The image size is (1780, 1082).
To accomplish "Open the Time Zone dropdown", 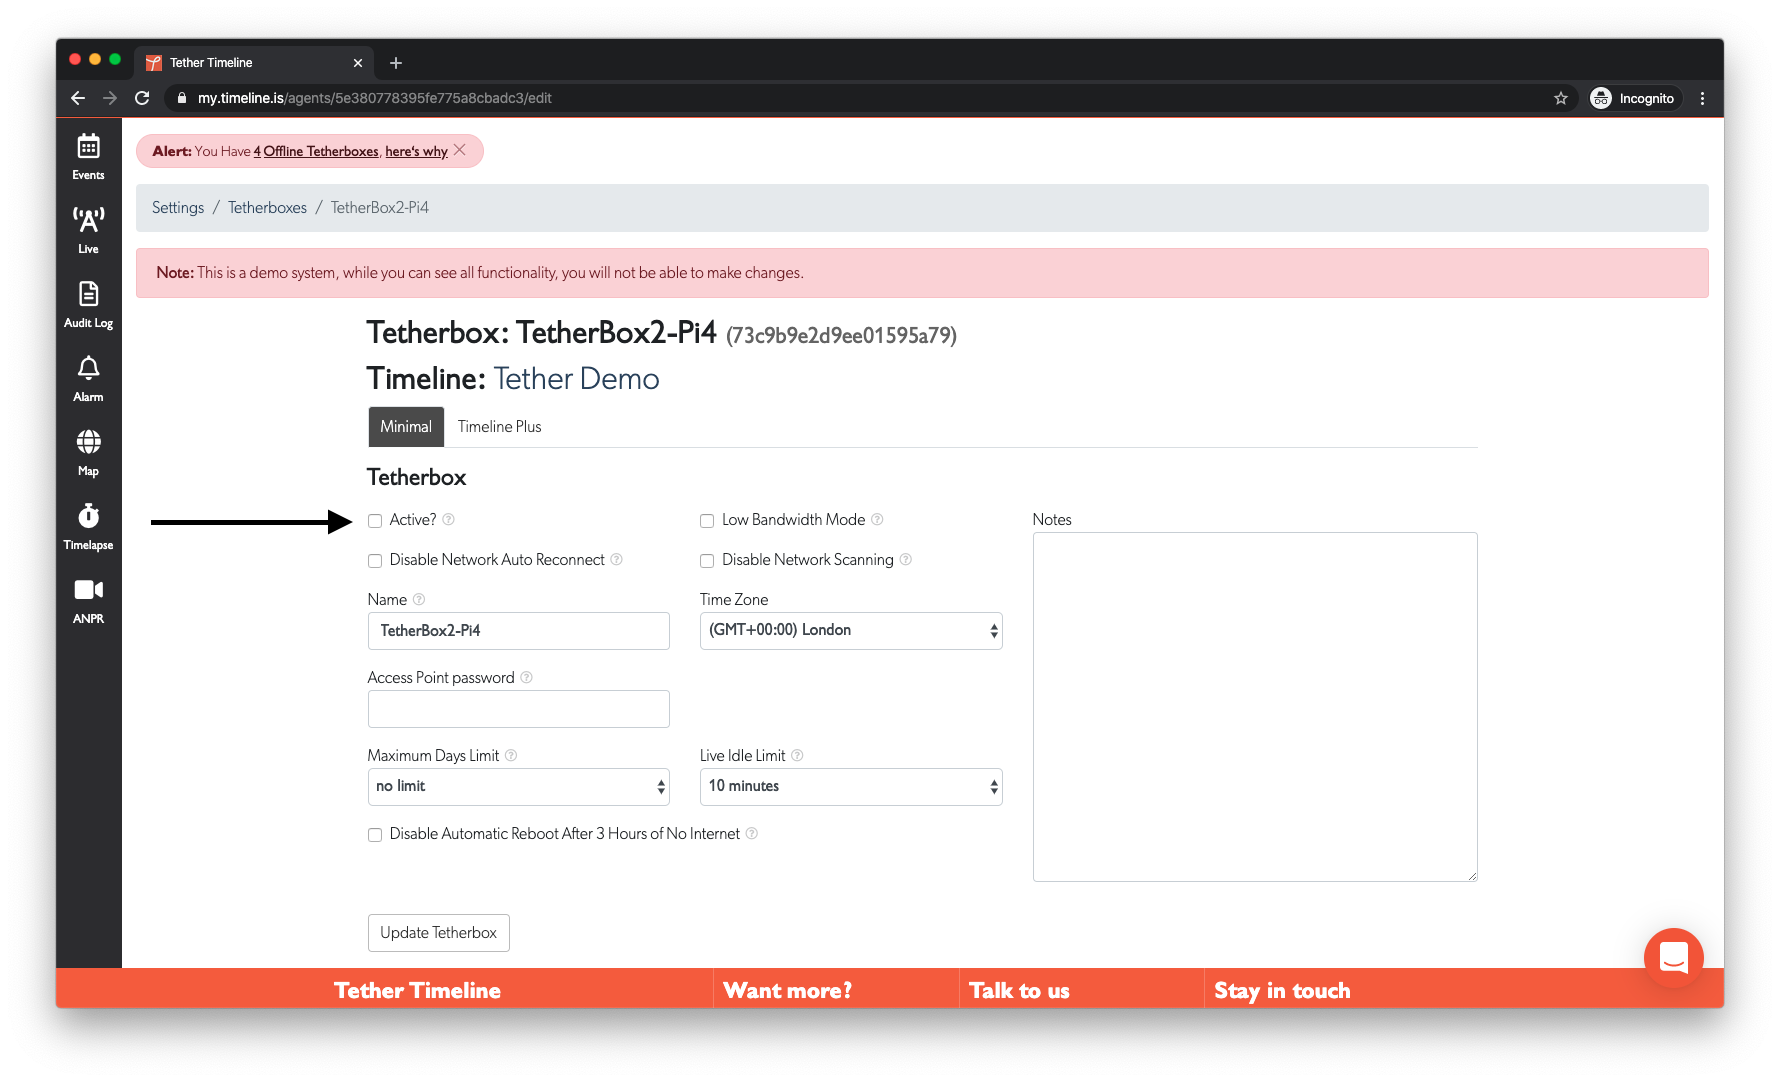I will [x=850, y=630].
